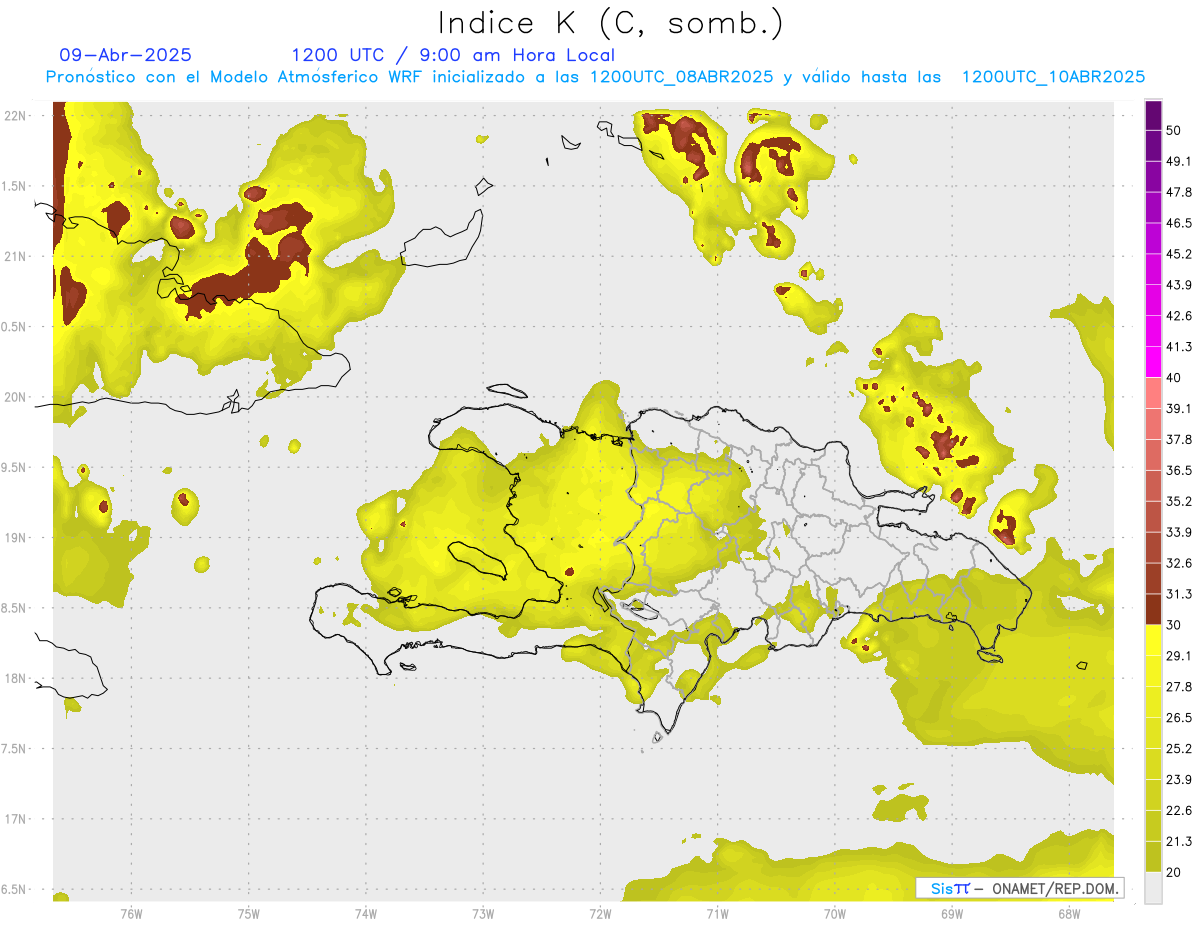This screenshot has height=927, width=1200.
Task: Click the '18N' latitude label
Action: pos(17,678)
